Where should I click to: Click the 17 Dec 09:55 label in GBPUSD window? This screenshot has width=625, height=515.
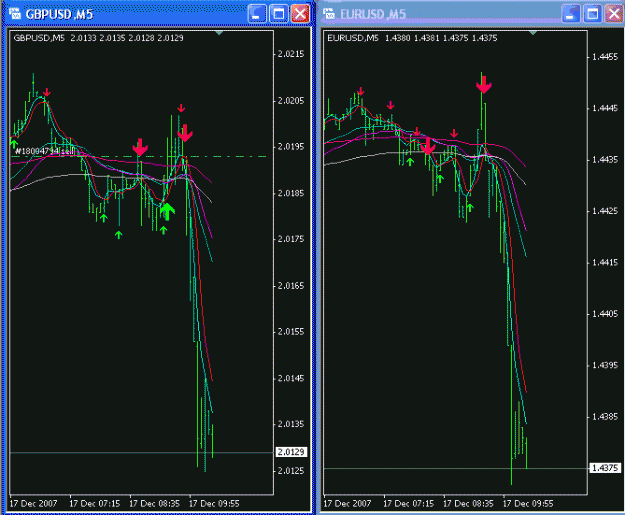point(214,503)
